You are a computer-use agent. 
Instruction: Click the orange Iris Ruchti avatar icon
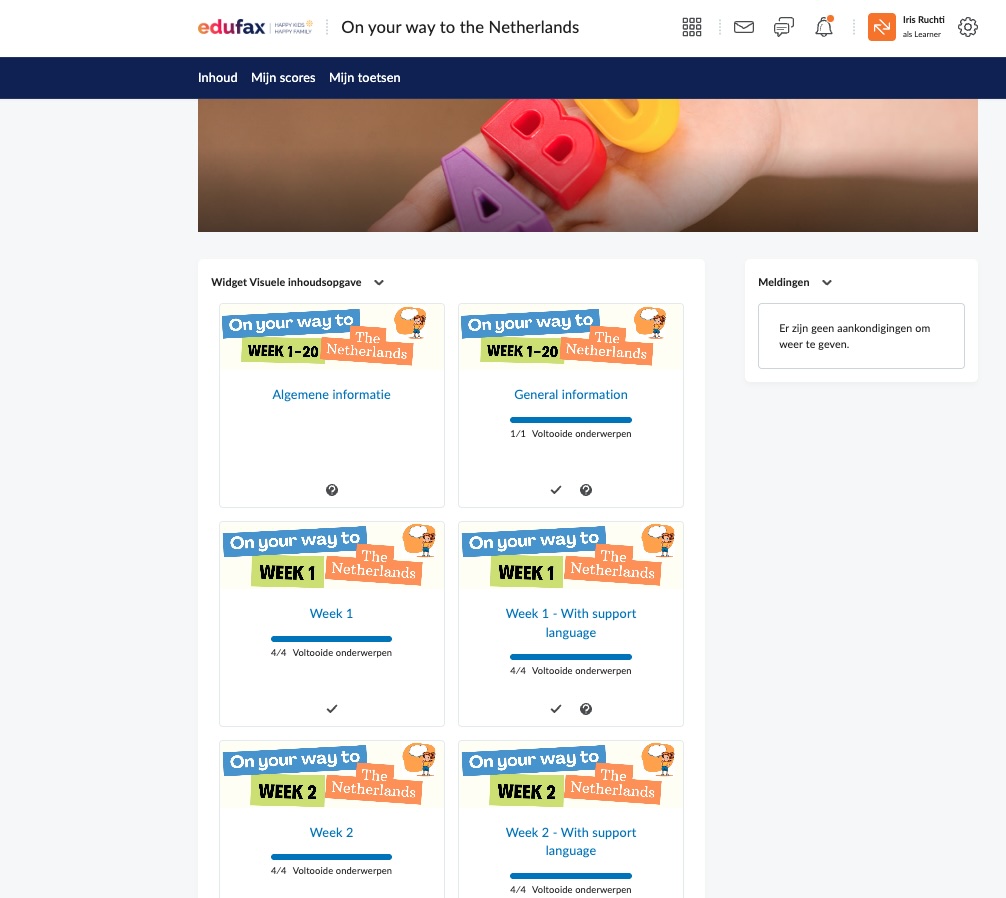click(x=882, y=27)
